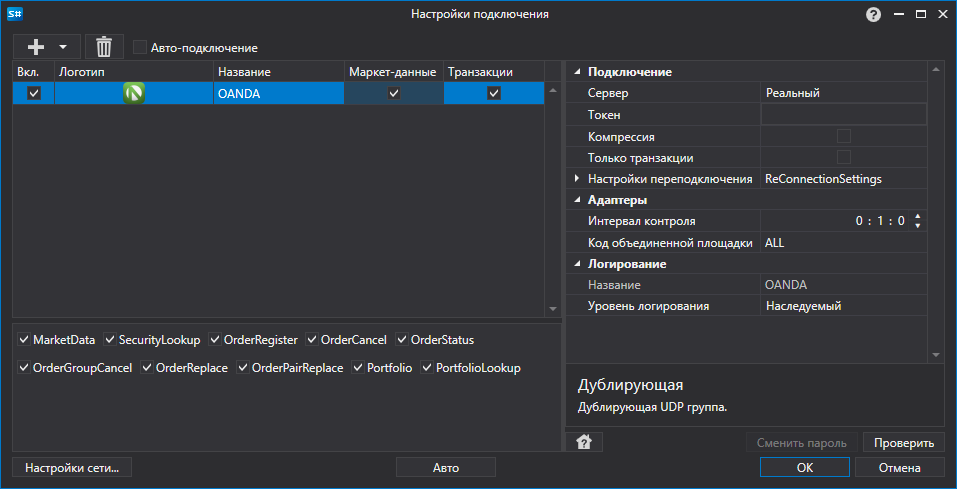Image resolution: width=957 pixels, height=489 pixels.
Task: Click the Авто button
Action: (446, 468)
